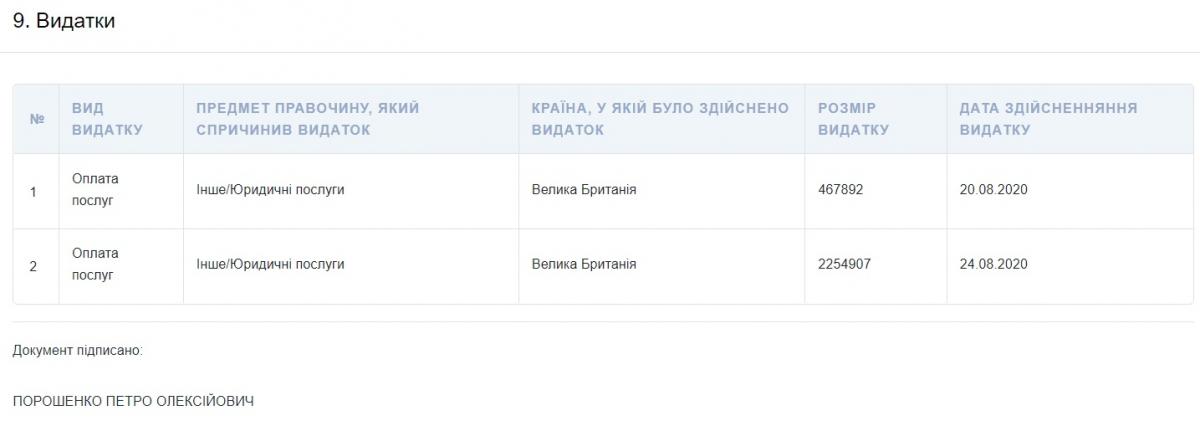This screenshot has width=1200, height=421.
Task: Click "Велика Британія" in the second row
Action: coord(584,265)
